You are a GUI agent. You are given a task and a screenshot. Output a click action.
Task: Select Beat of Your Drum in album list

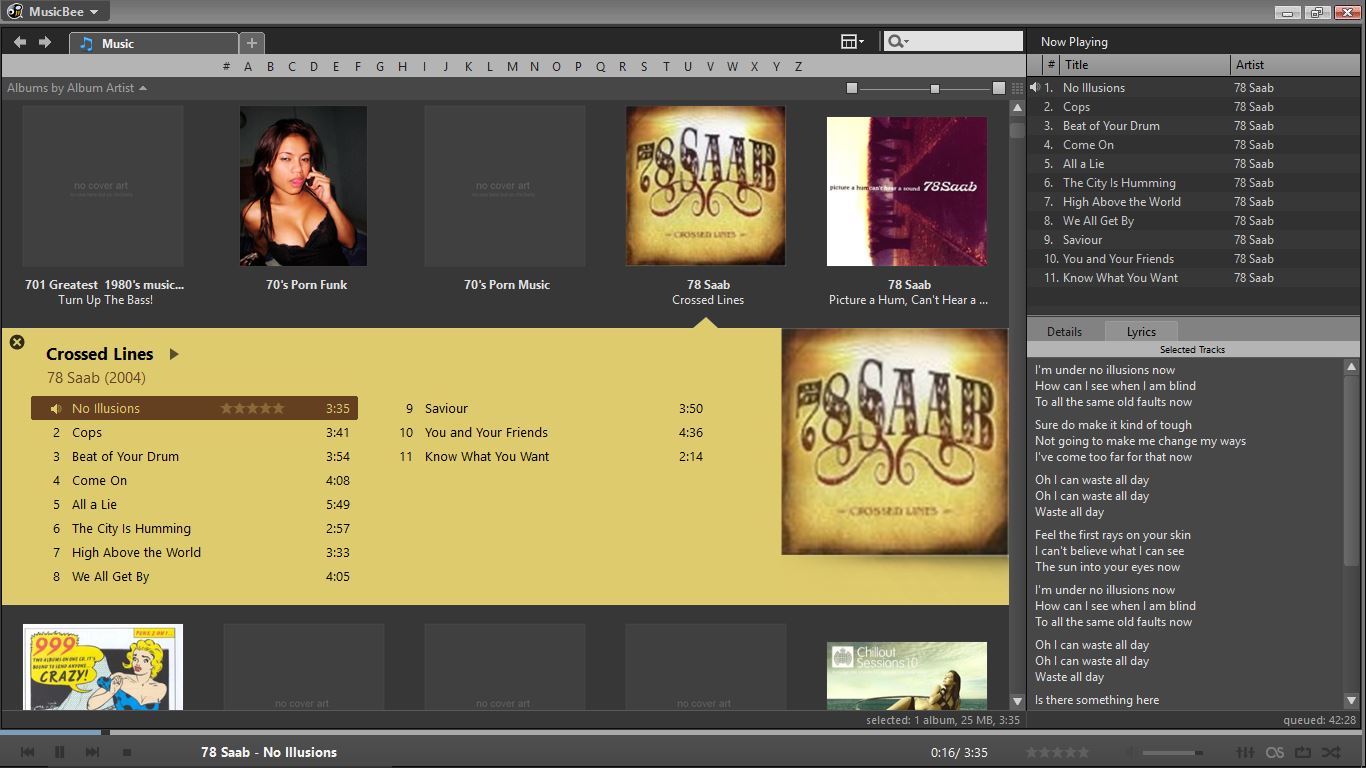pos(194,456)
